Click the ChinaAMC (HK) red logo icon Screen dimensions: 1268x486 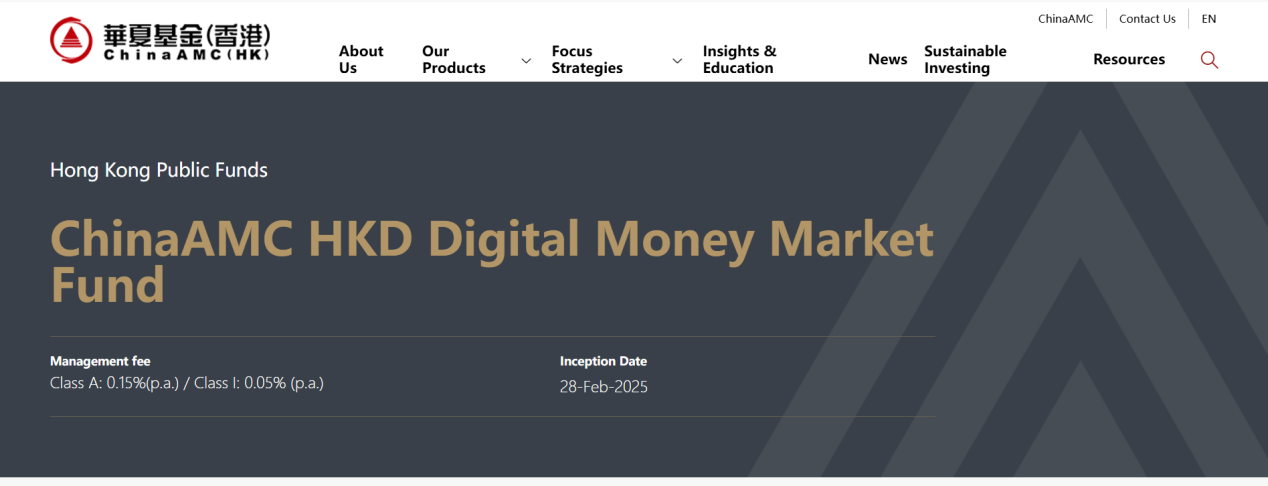coord(71,40)
